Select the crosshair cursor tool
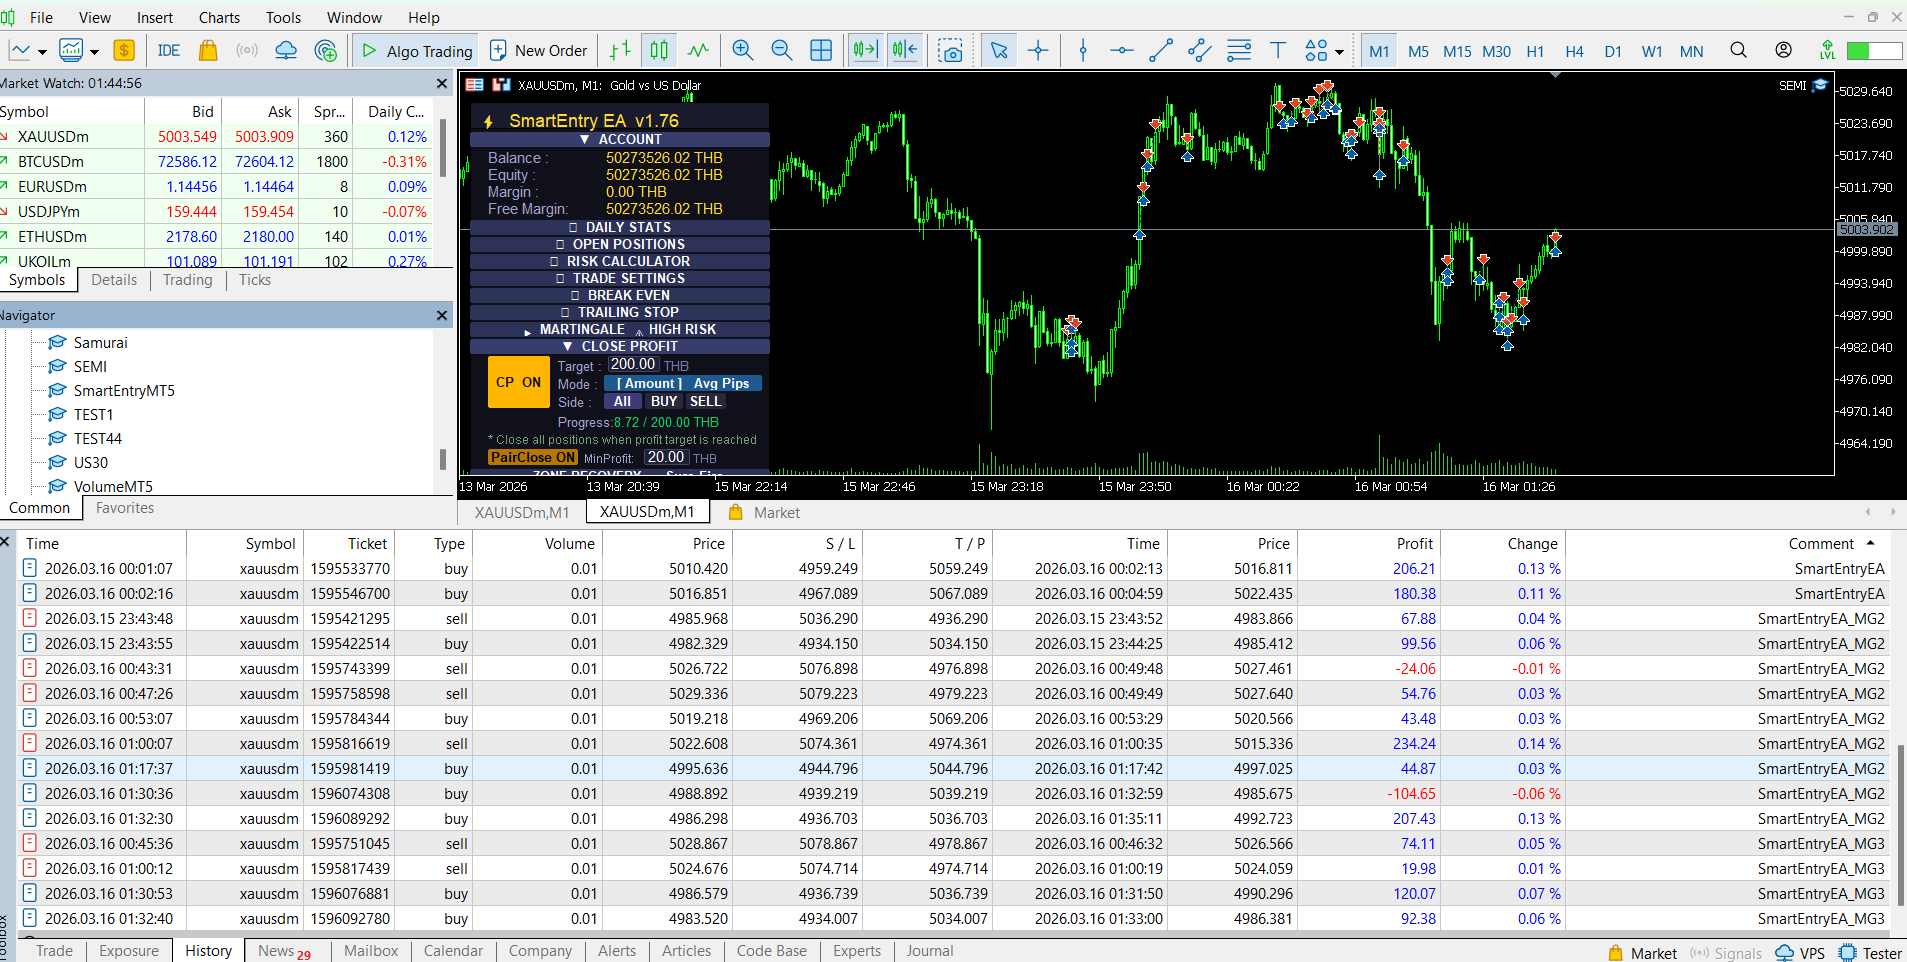The height and width of the screenshot is (962, 1907). (1038, 51)
